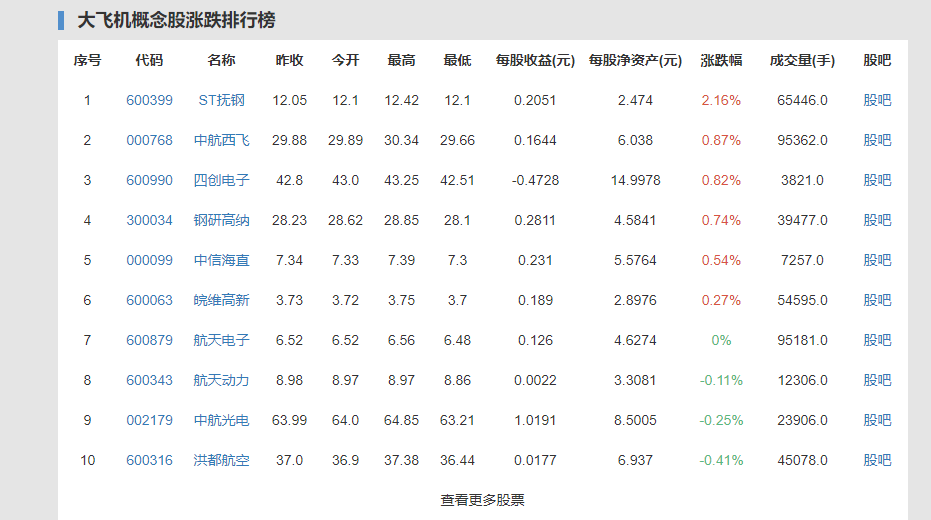The width and height of the screenshot is (931, 520).
Task: Open the 中信海直 stock name link
Action: pyautogui.click(x=221, y=260)
